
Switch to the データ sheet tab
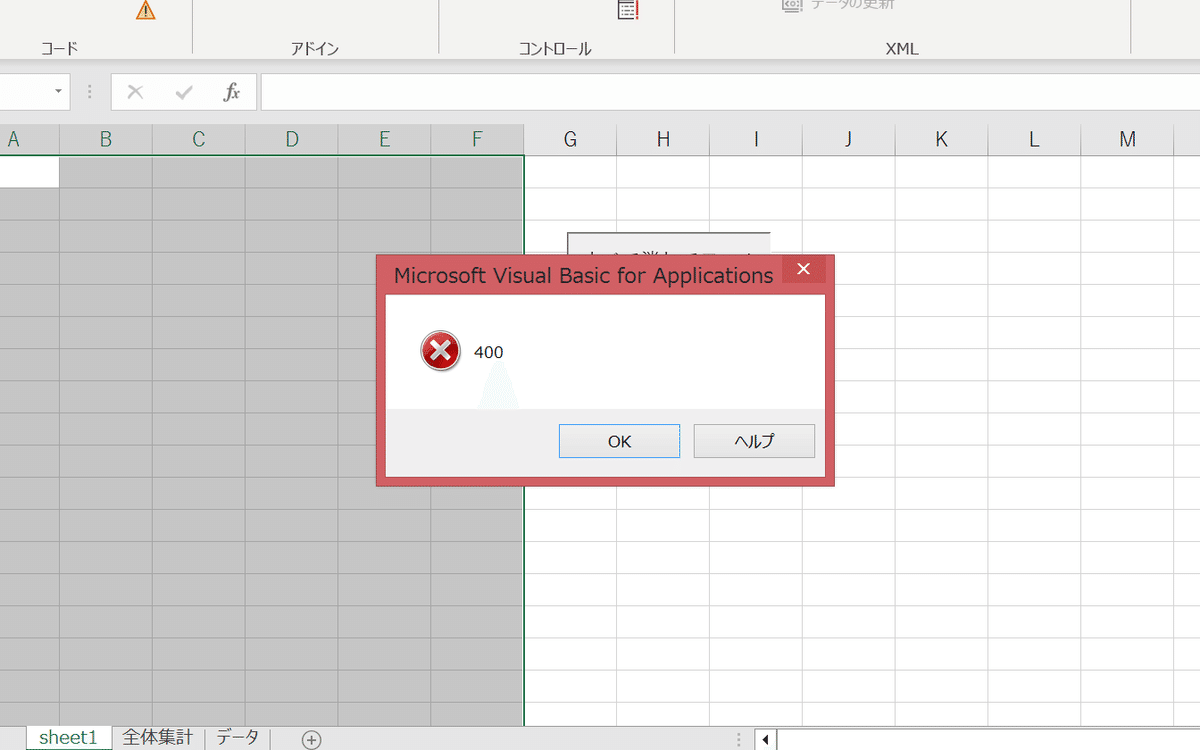(238, 738)
